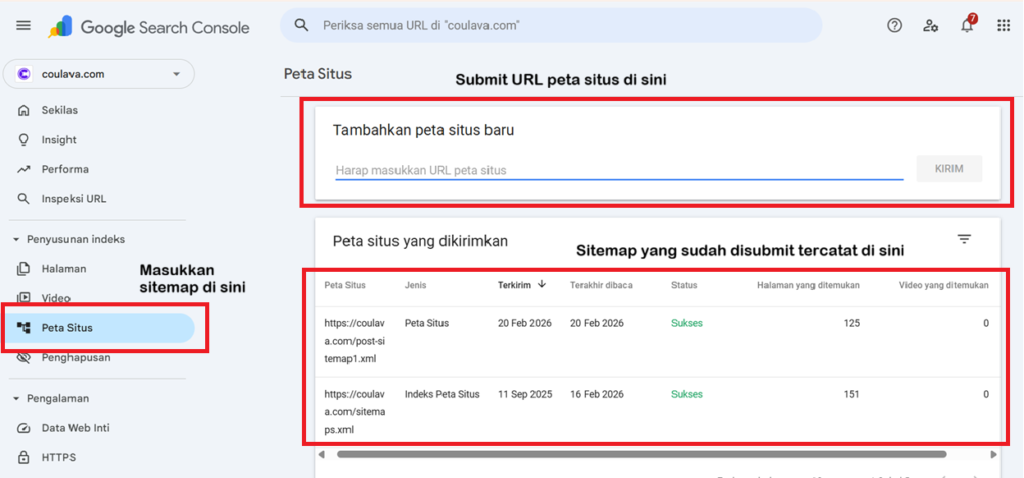Click the Peta Situs column header
Image resolution: width=1024 pixels, height=478 pixels.
pos(345,285)
